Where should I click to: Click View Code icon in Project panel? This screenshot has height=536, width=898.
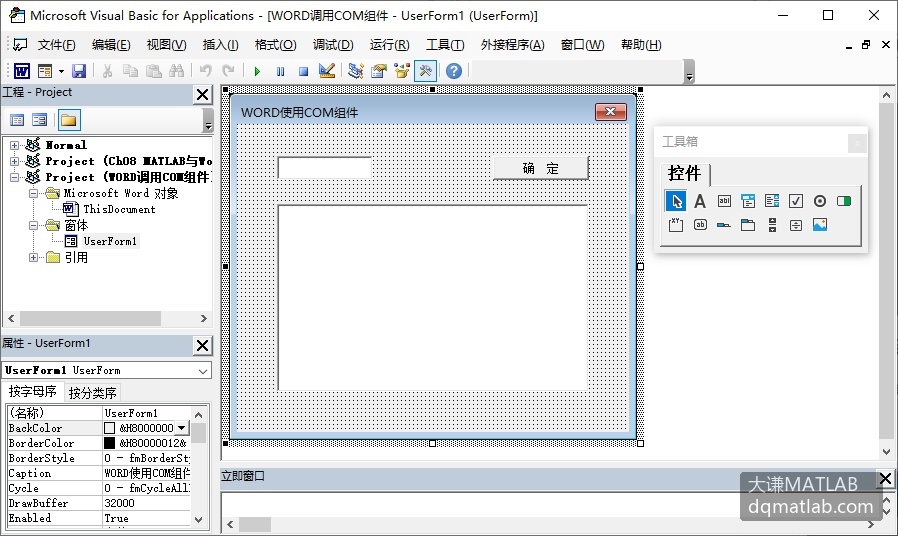[x=17, y=120]
